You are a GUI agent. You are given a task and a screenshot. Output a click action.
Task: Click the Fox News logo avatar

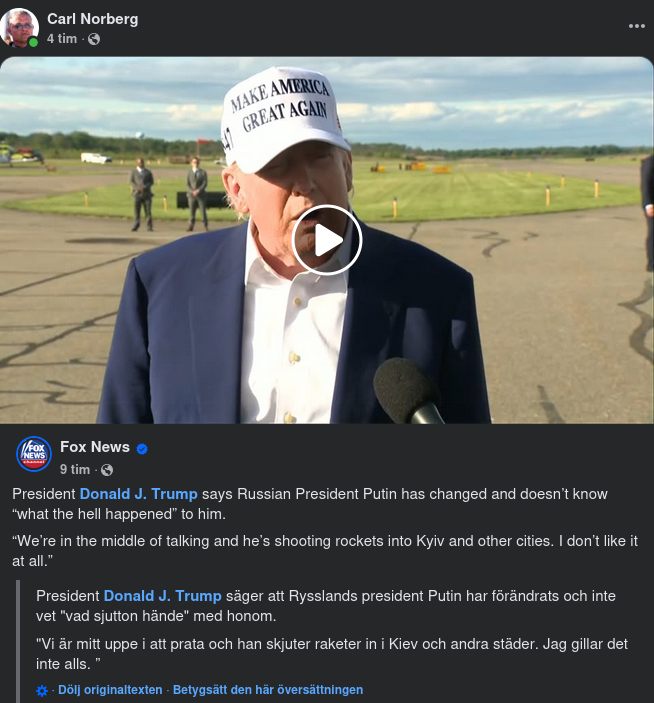tap(34, 454)
